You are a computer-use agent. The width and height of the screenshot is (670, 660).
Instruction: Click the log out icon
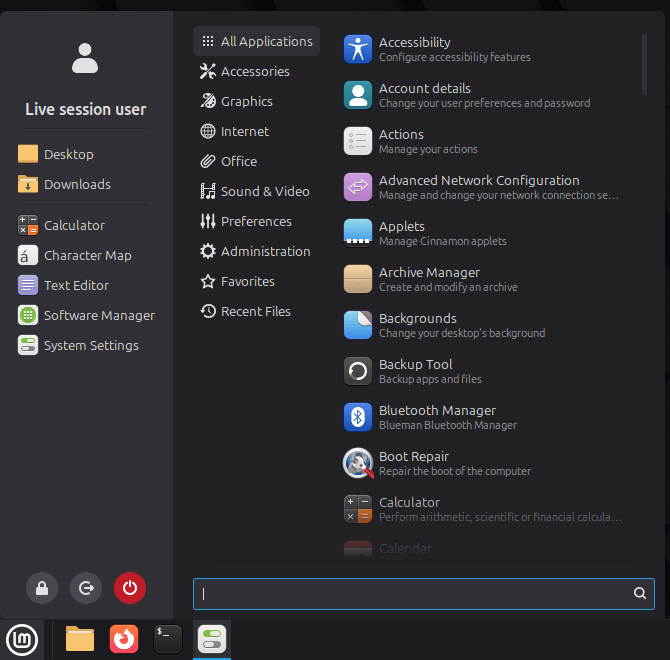(86, 589)
